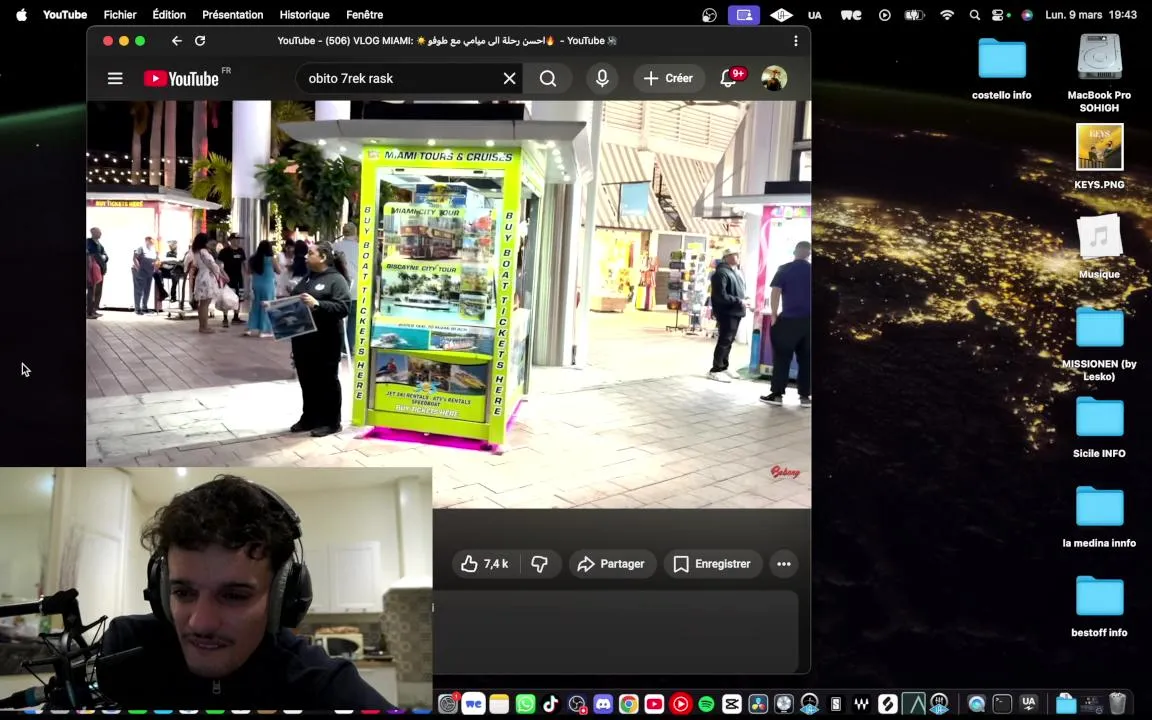Screen dimensions: 1152x720
Task: Open System Settings from the Dock
Action: pyautogui.click(x=447, y=704)
